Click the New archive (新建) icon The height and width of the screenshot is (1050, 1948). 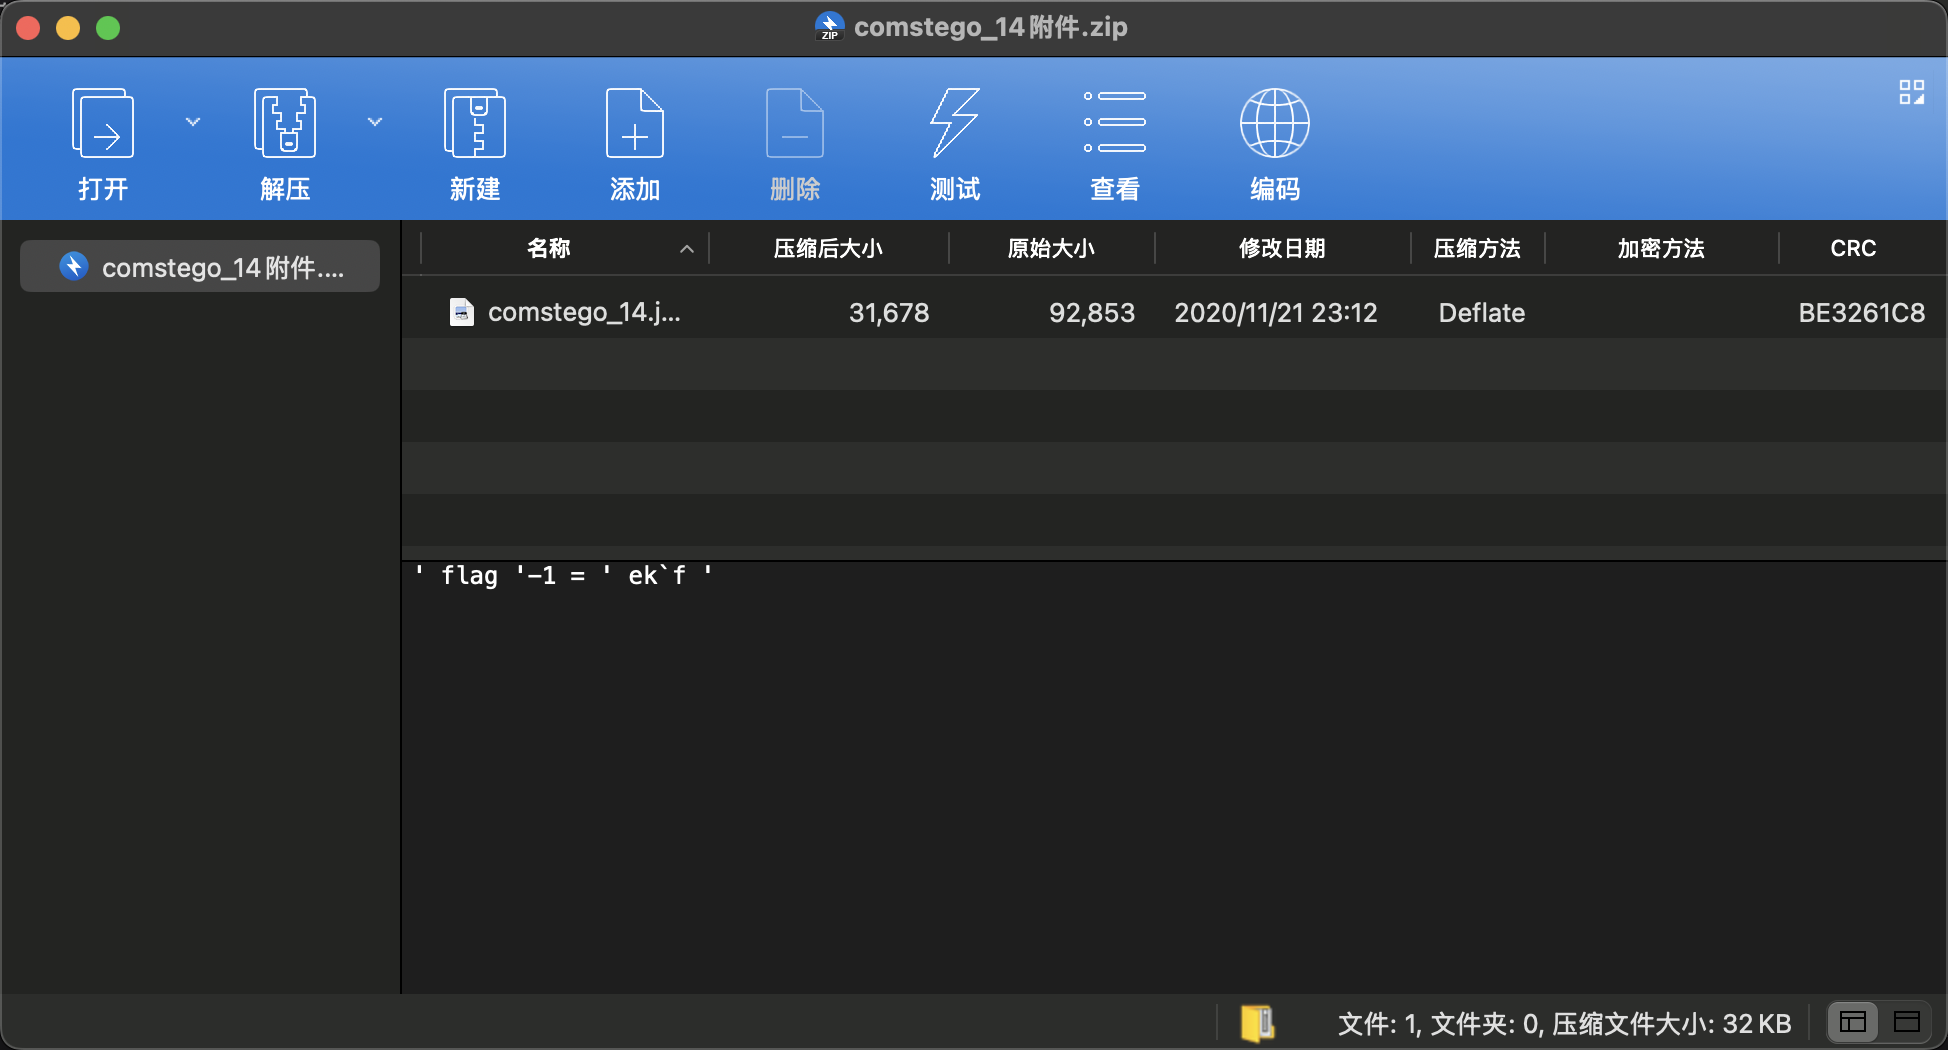point(475,124)
